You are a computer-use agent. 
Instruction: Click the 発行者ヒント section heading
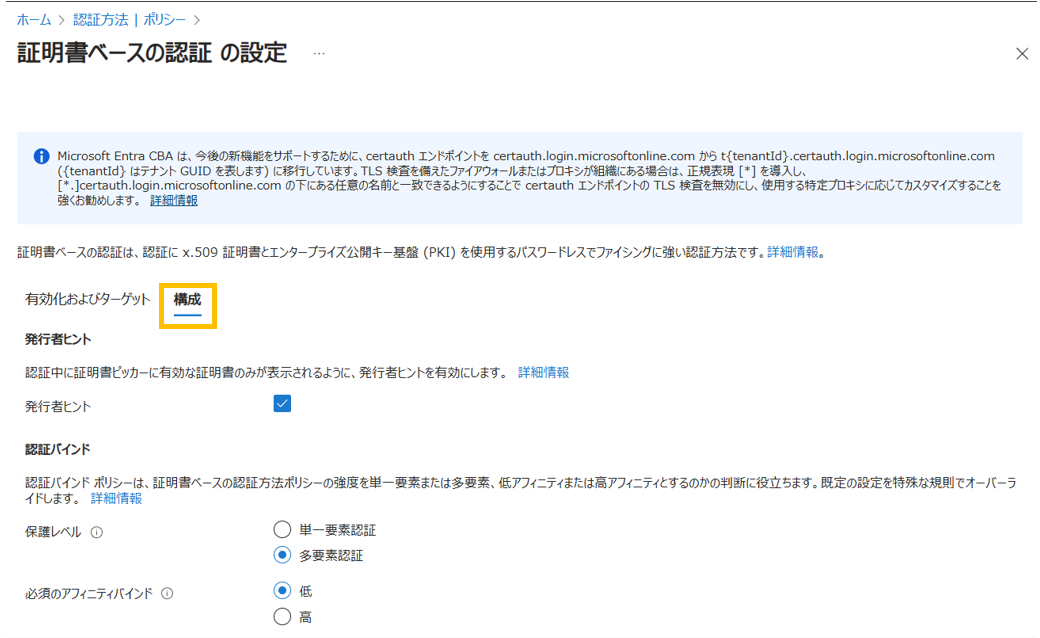tap(58, 339)
